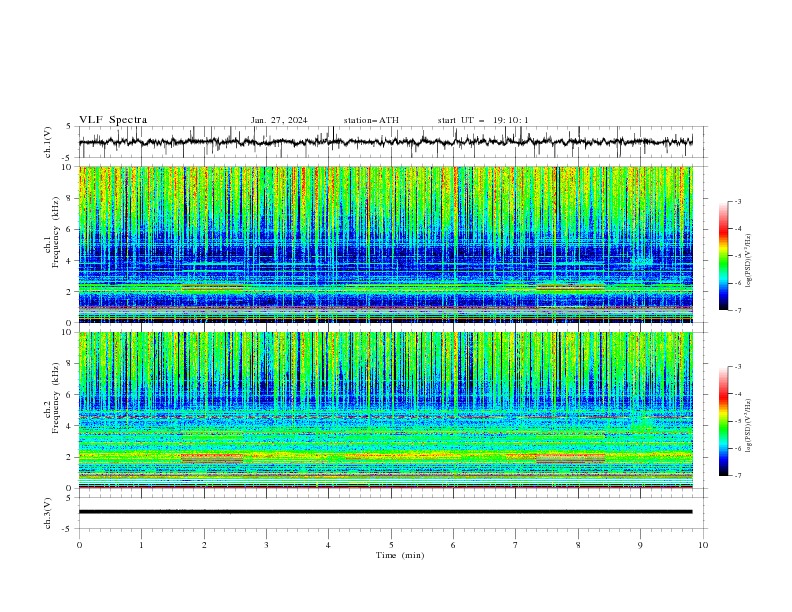Click the ch.2 Frequency (kHz) axis label
792x612 pixels.
(52, 398)
